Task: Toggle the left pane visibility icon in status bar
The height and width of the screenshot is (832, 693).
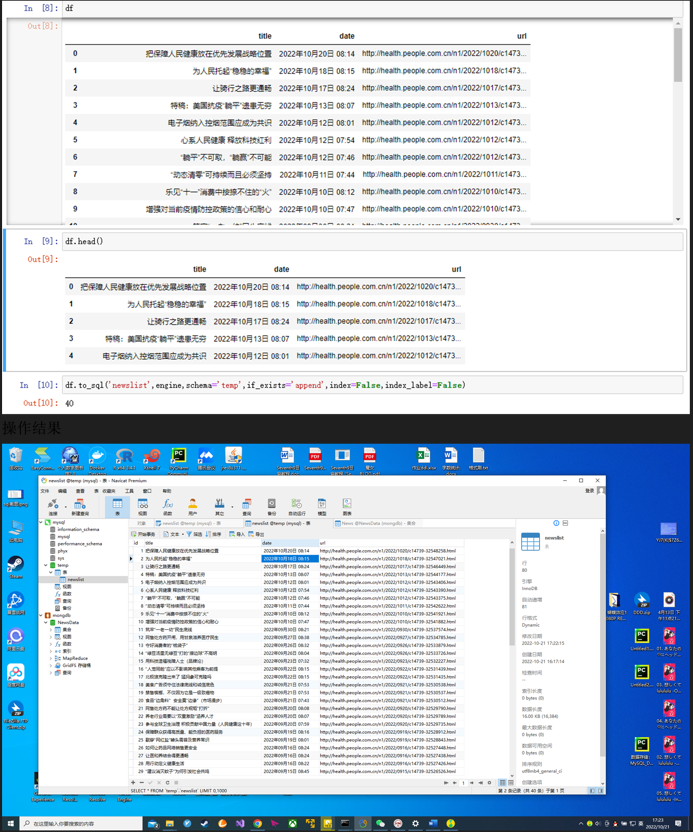Action: click(592, 791)
